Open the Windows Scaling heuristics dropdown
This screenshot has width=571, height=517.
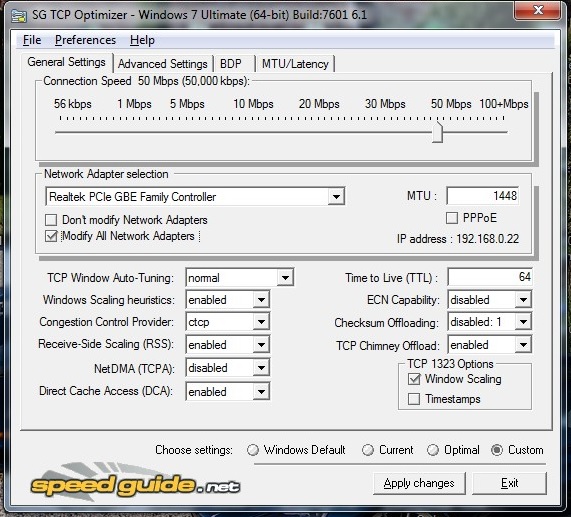pos(261,300)
